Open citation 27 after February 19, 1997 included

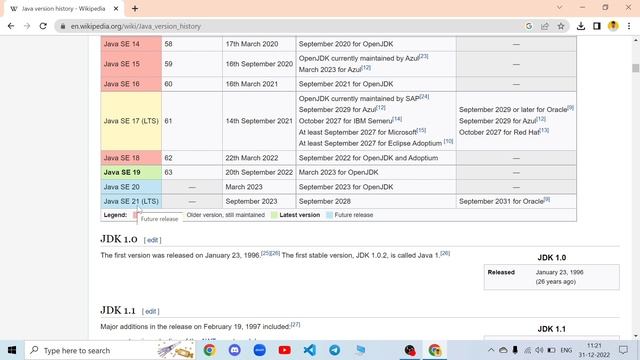coord(296,324)
